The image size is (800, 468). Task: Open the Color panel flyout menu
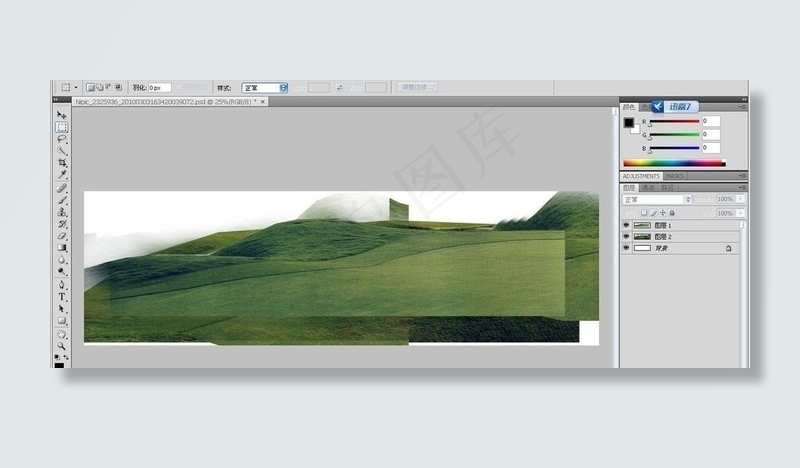coord(742,107)
